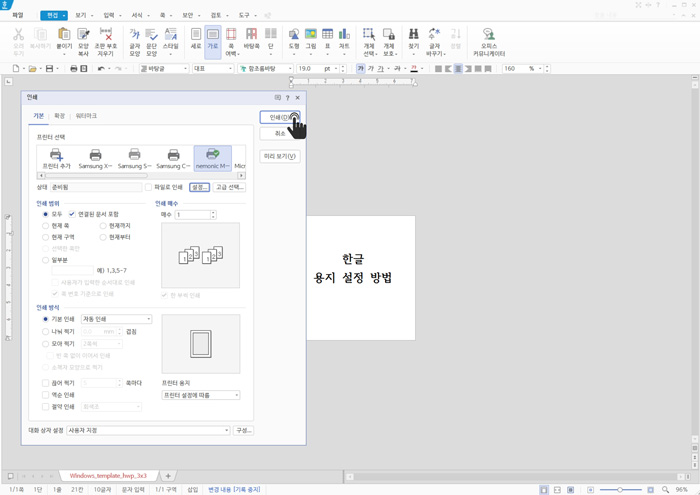
Task: Click the 개체 보호 (Protect Object) icon
Action: pyautogui.click(x=389, y=34)
